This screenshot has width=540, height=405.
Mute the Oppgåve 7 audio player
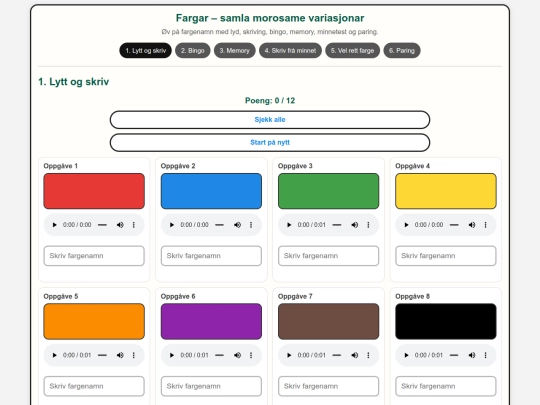point(354,355)
